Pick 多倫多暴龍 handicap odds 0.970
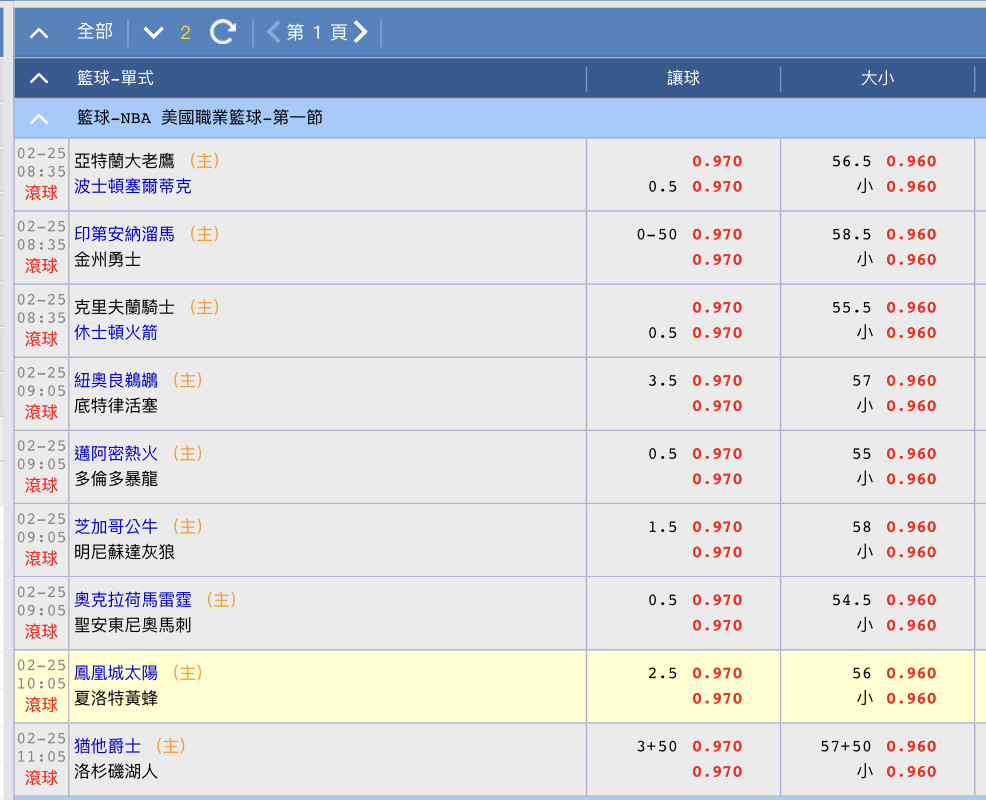Image resolution: width=986 pixels, height=800 pixels. point(717,479)
